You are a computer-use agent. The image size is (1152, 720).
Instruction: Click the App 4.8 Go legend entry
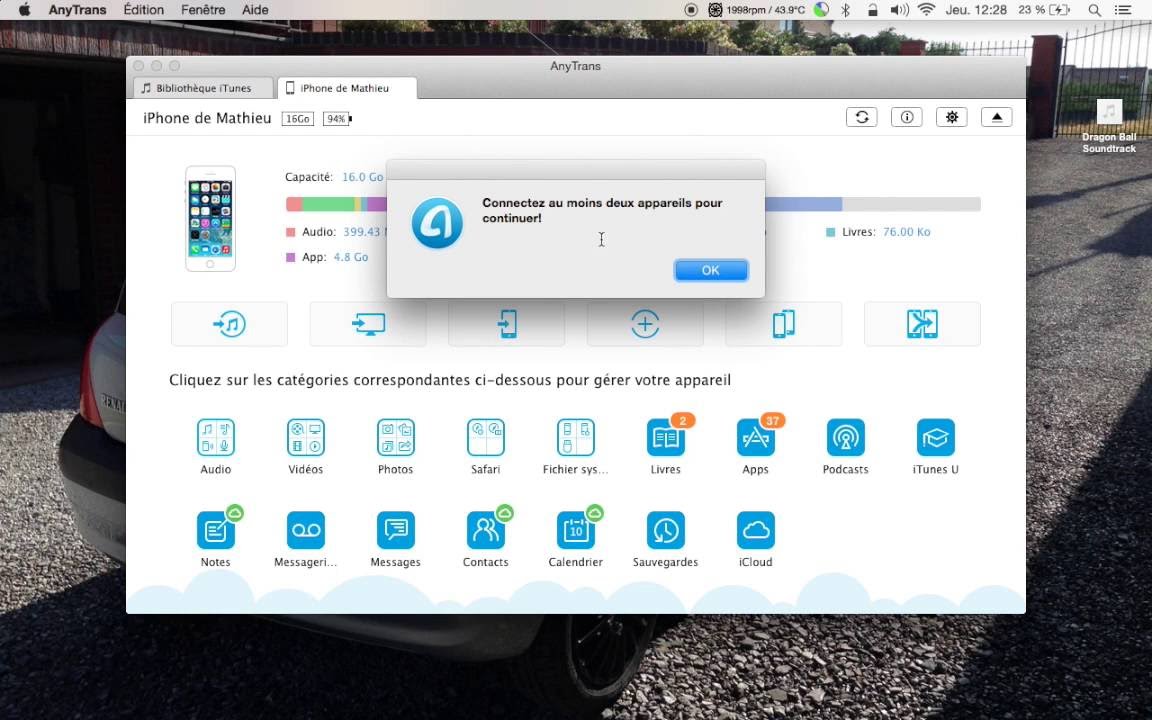(327, 257)
